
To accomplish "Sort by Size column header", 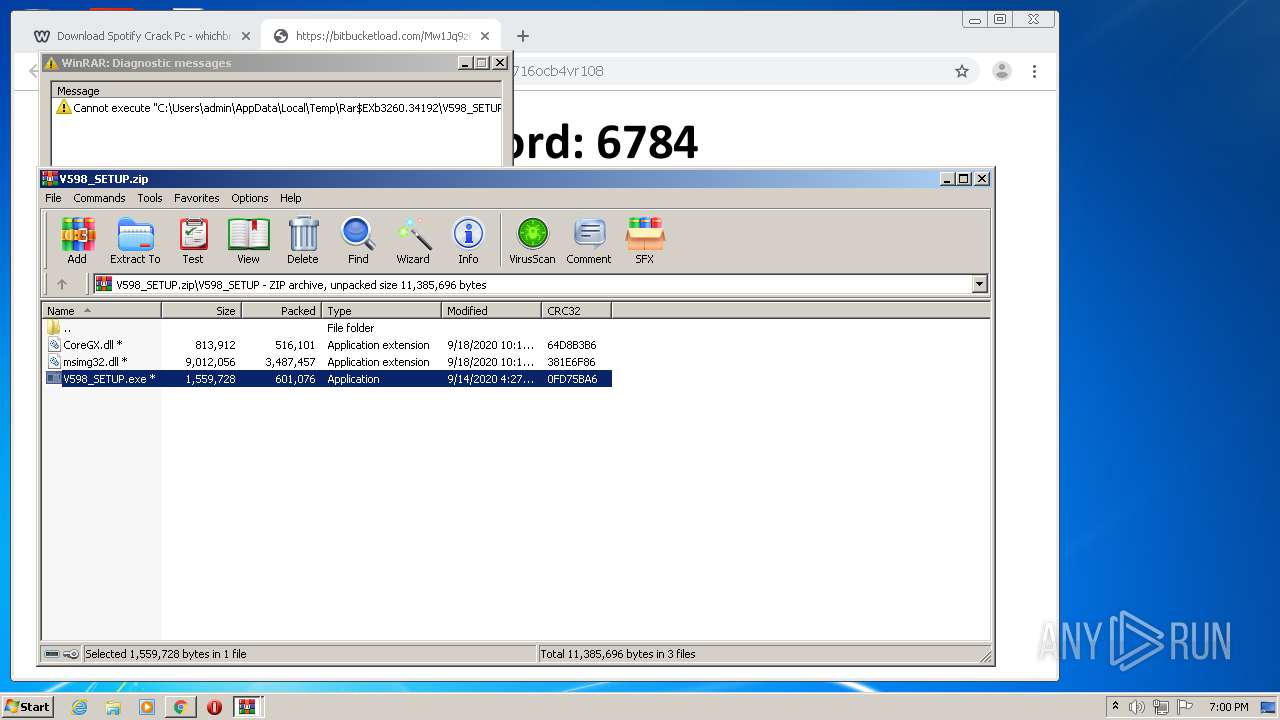I will click(201, 311).
